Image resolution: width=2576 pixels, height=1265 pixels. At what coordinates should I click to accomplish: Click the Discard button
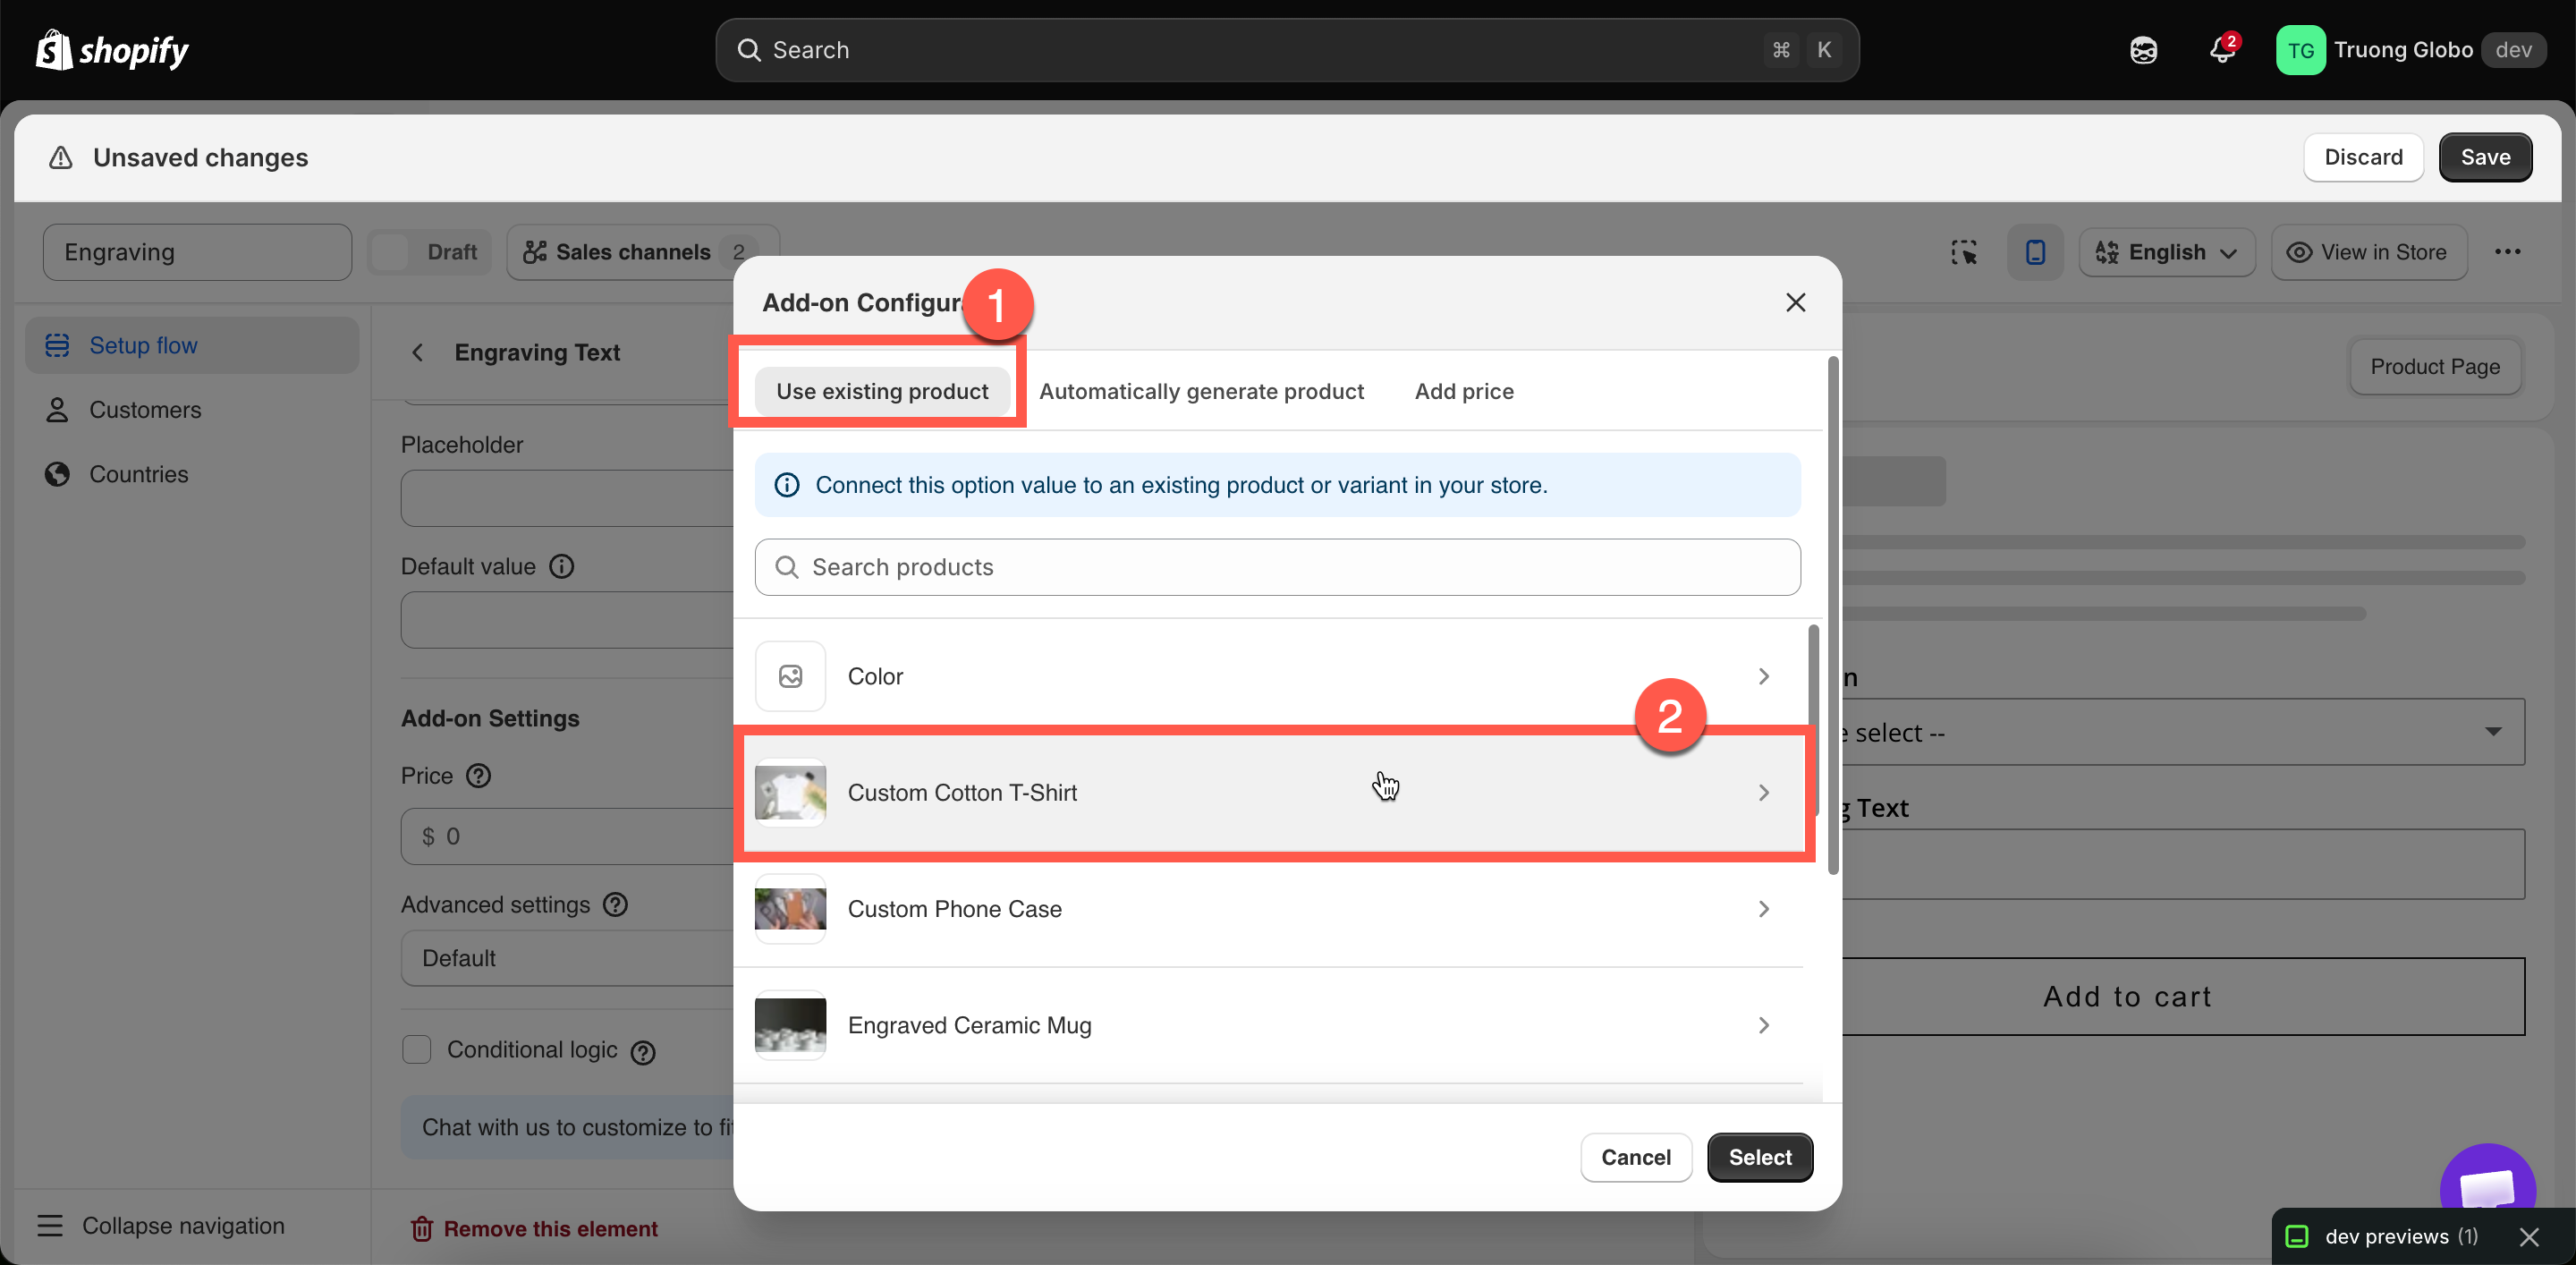[x=2362, y=157]
